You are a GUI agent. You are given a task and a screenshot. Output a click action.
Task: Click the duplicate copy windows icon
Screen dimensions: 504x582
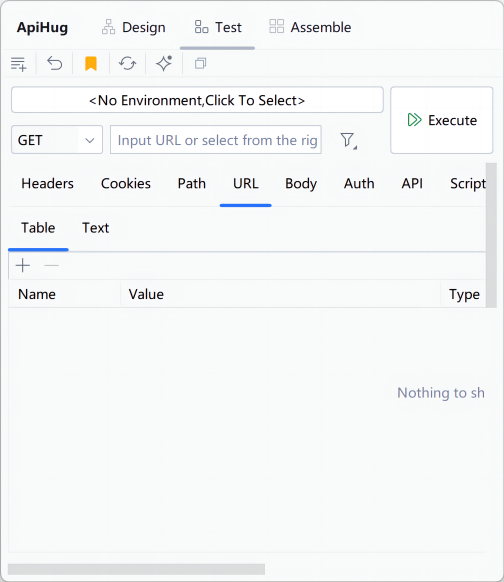pyautogui.click(x=200, y=63)
